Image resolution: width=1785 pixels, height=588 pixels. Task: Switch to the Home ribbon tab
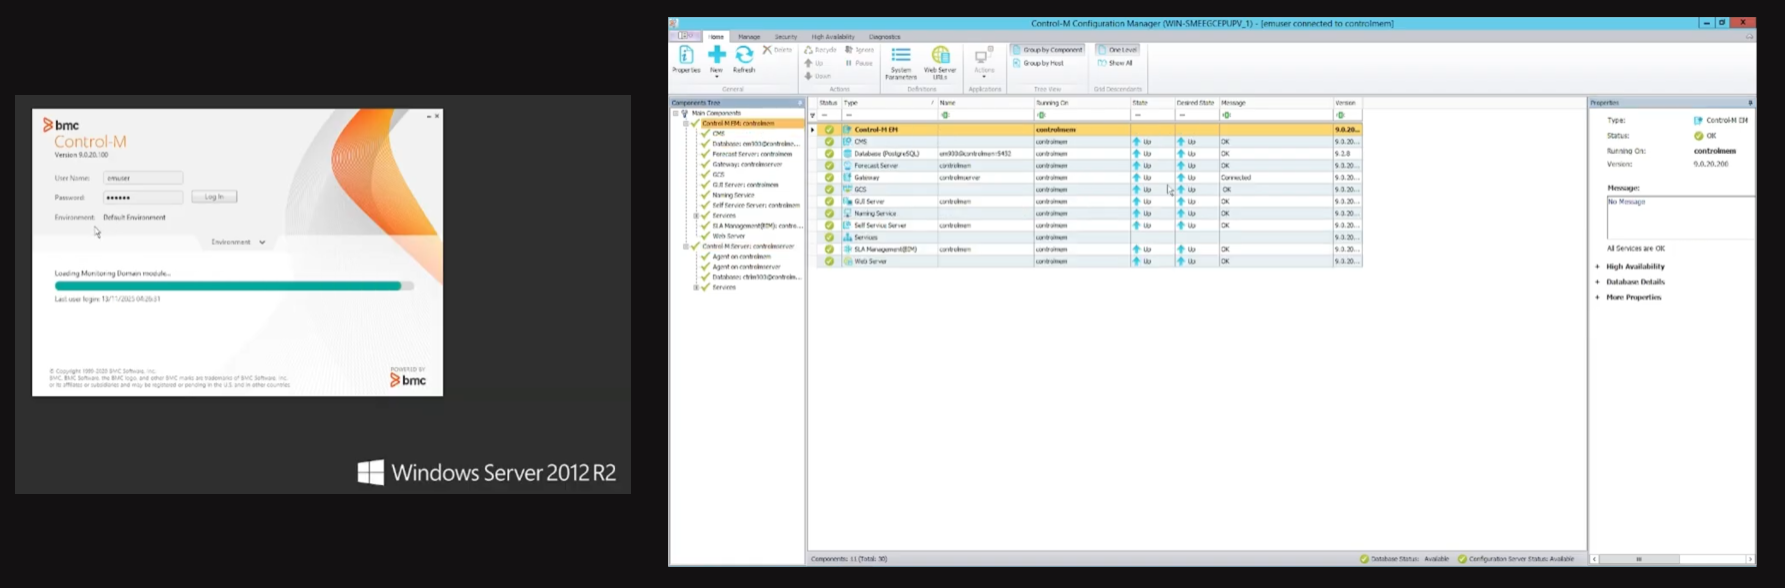(716, 36)
